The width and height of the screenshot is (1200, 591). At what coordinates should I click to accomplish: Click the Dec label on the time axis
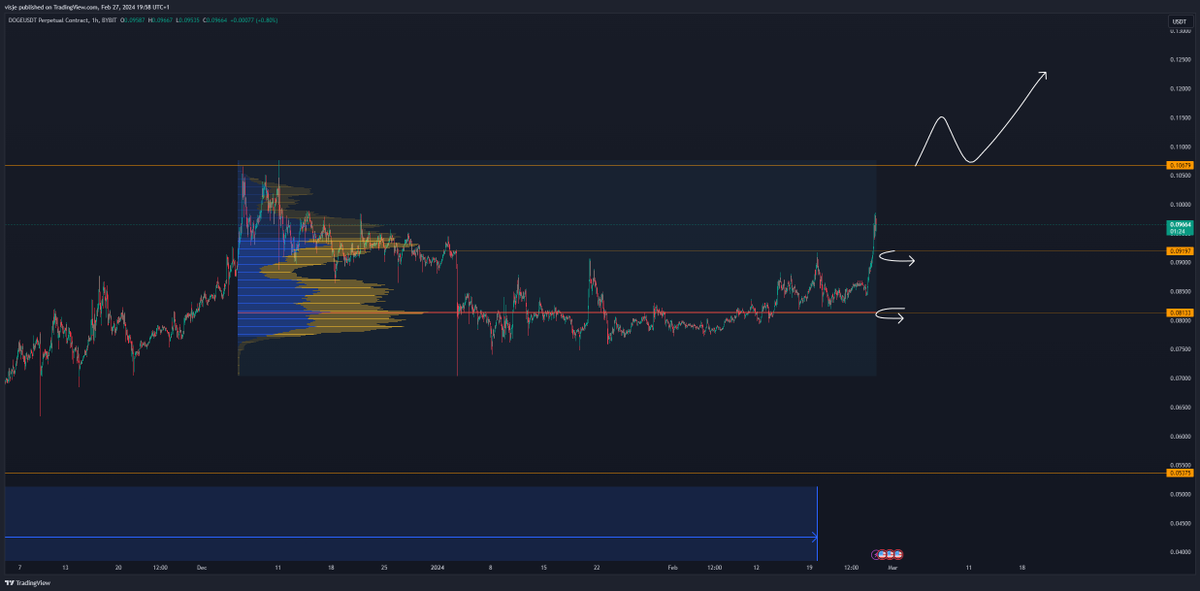point(201,567)
